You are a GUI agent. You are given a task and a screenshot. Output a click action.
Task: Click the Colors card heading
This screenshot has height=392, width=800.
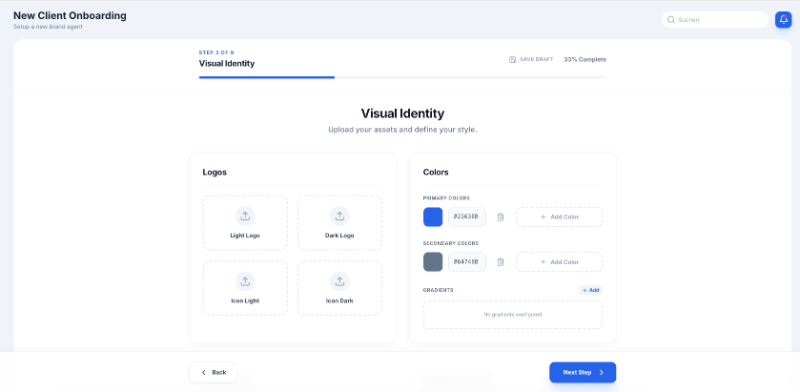tap(436, 173)
